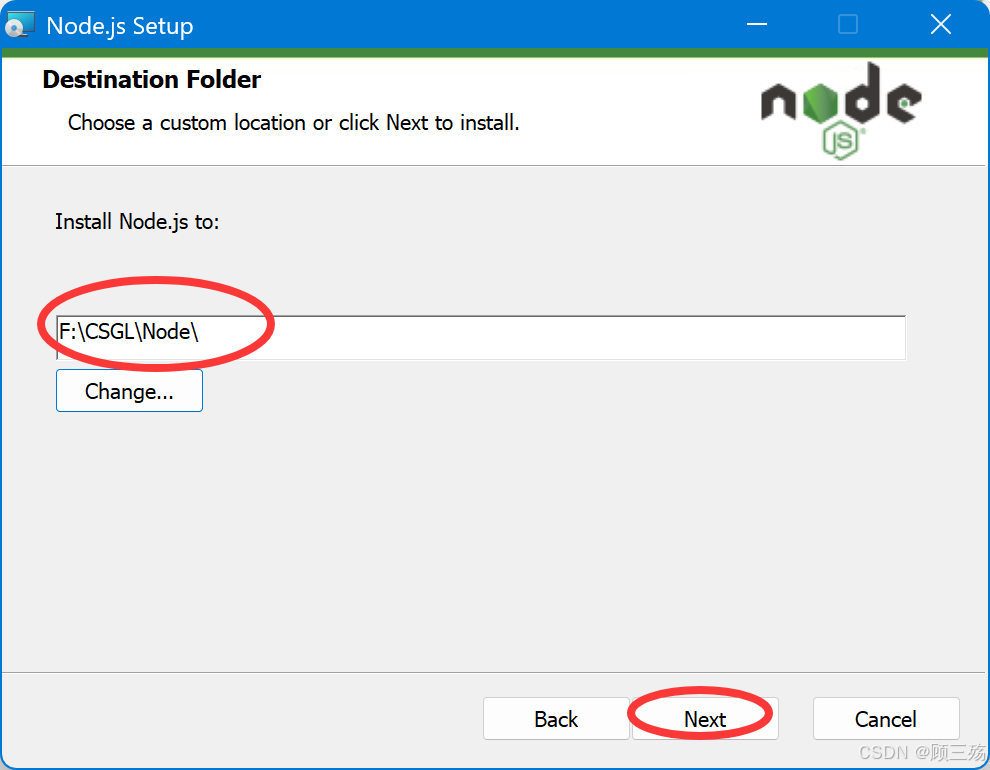This screenshot has width=990, height=770.
Task: Click the Next button to continue installation
Action: (x=705, y=718)
